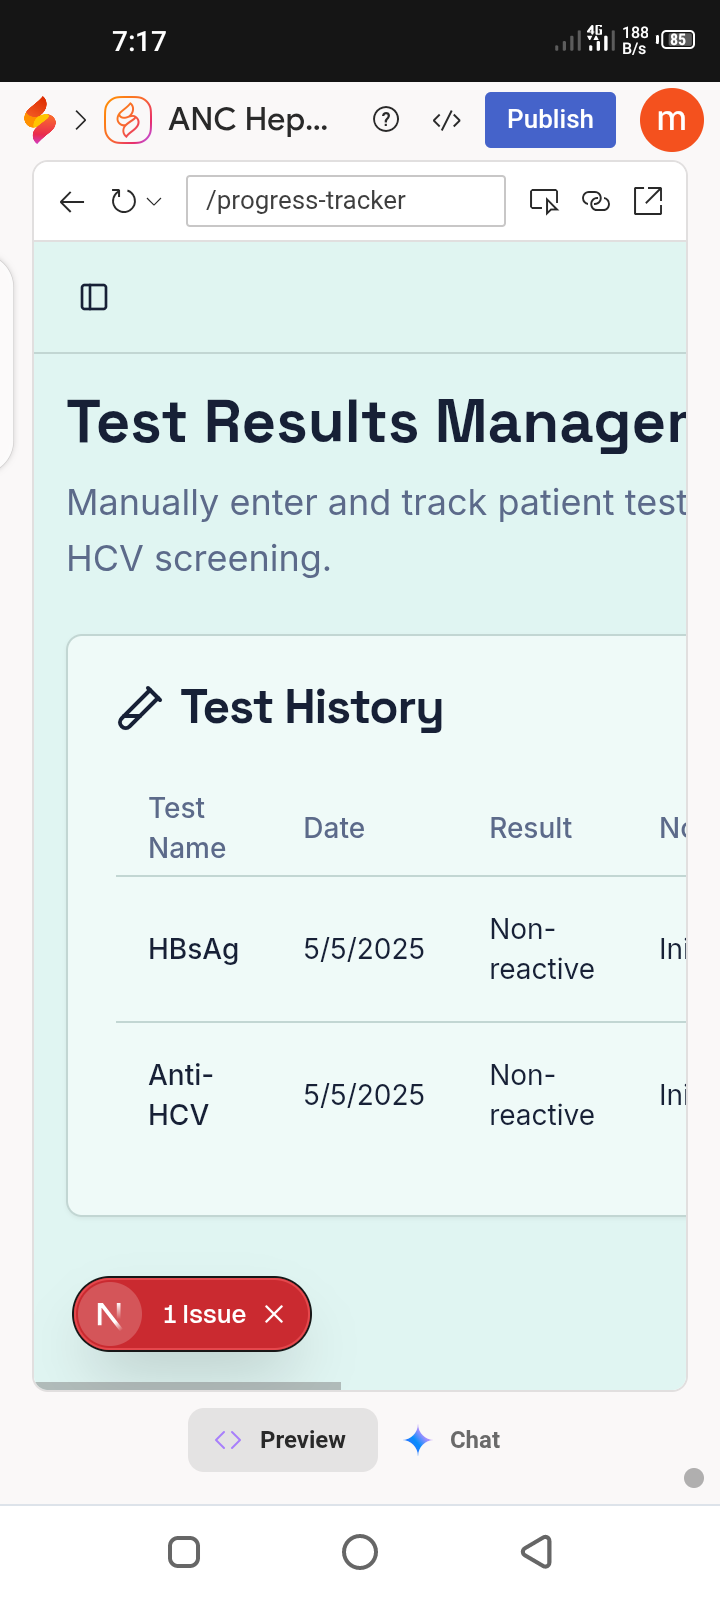This screenshot has height=1600, width=720.
Task: Activate the select element tool
Action: click(544, 202)
